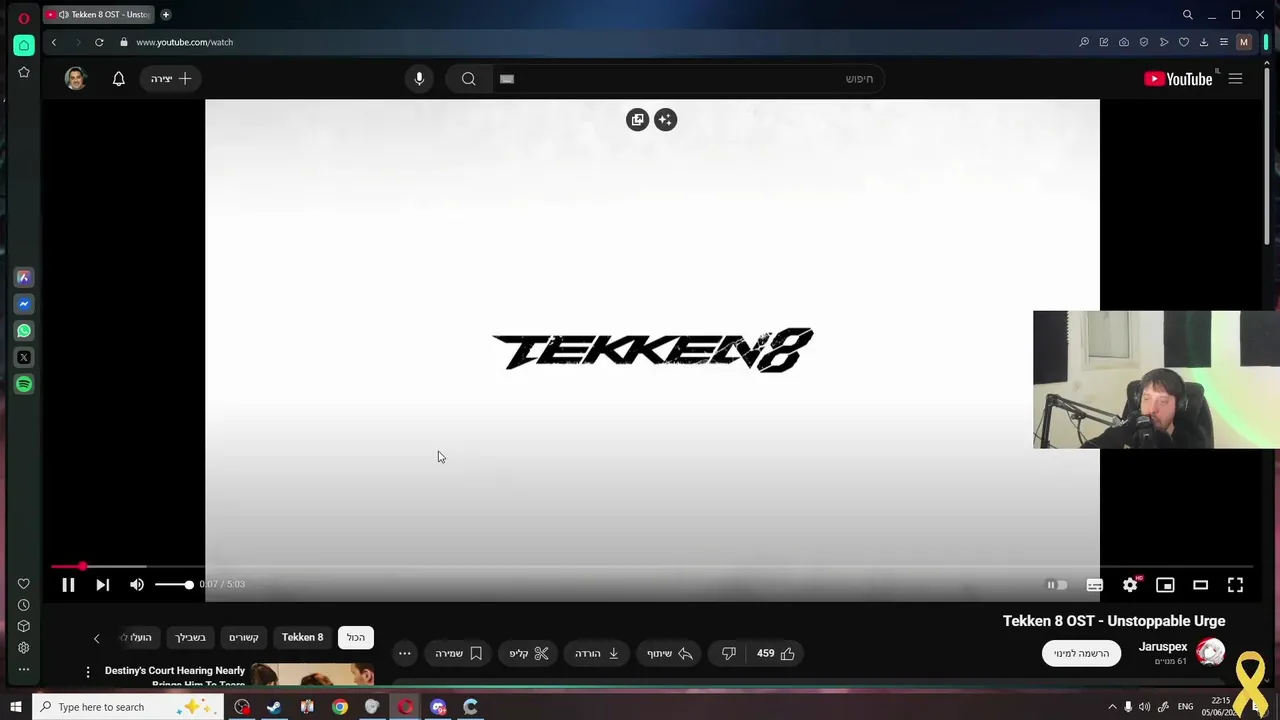
Task: Click the YouTube search magnifier button
Action: [x=468, y=79]
